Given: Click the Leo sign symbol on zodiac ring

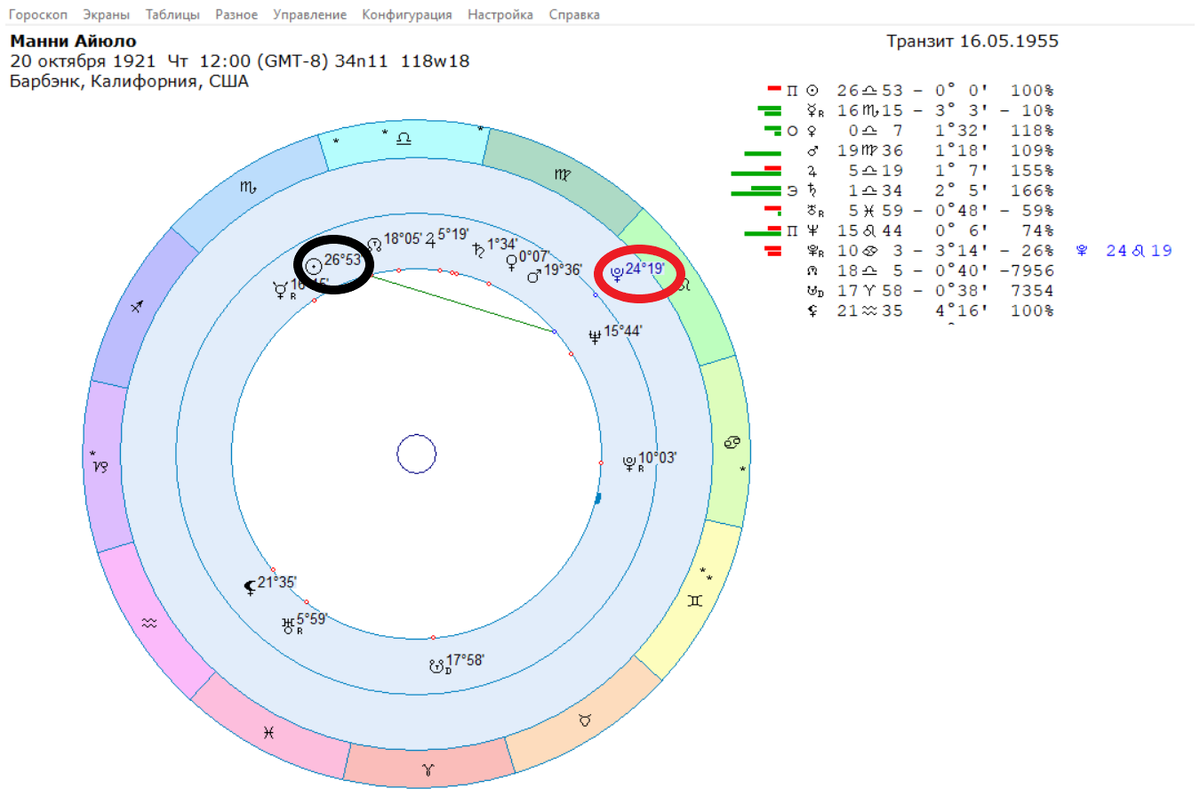Looking at the screenshot, I should [686, 286].
